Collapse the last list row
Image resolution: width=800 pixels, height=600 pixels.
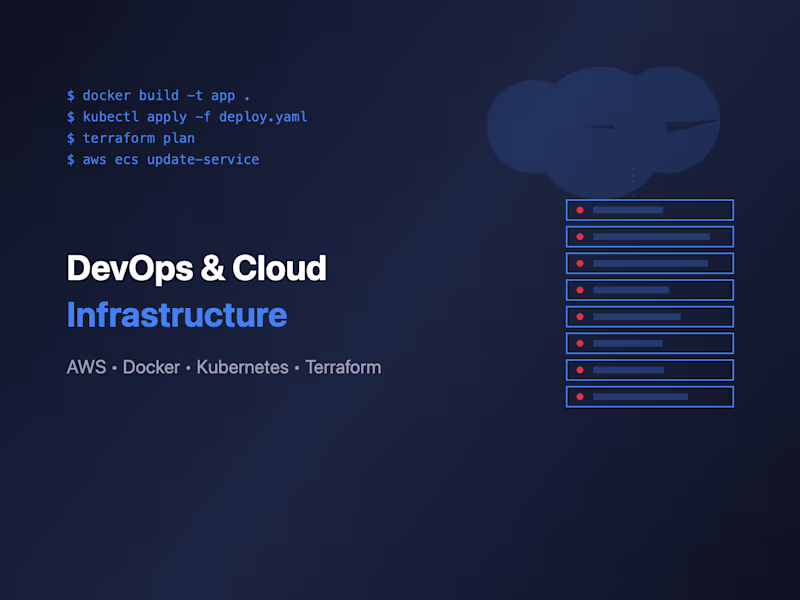(650, 396)
